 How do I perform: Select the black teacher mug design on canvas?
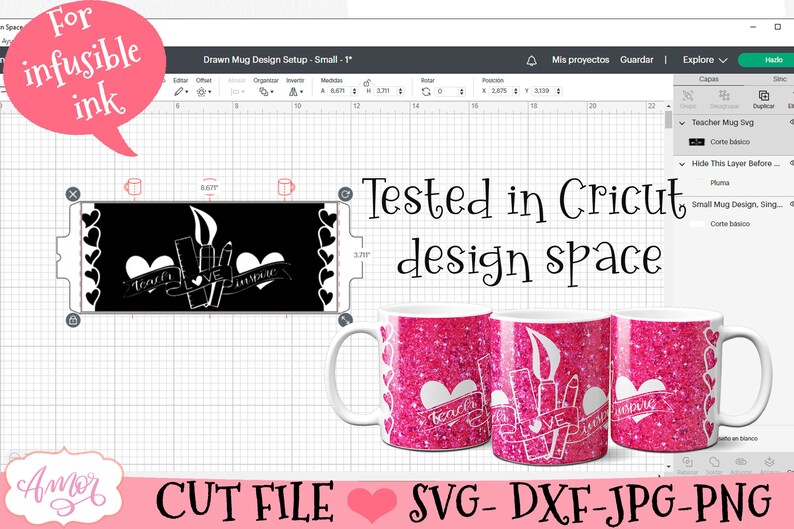click(x=209, y=257)
